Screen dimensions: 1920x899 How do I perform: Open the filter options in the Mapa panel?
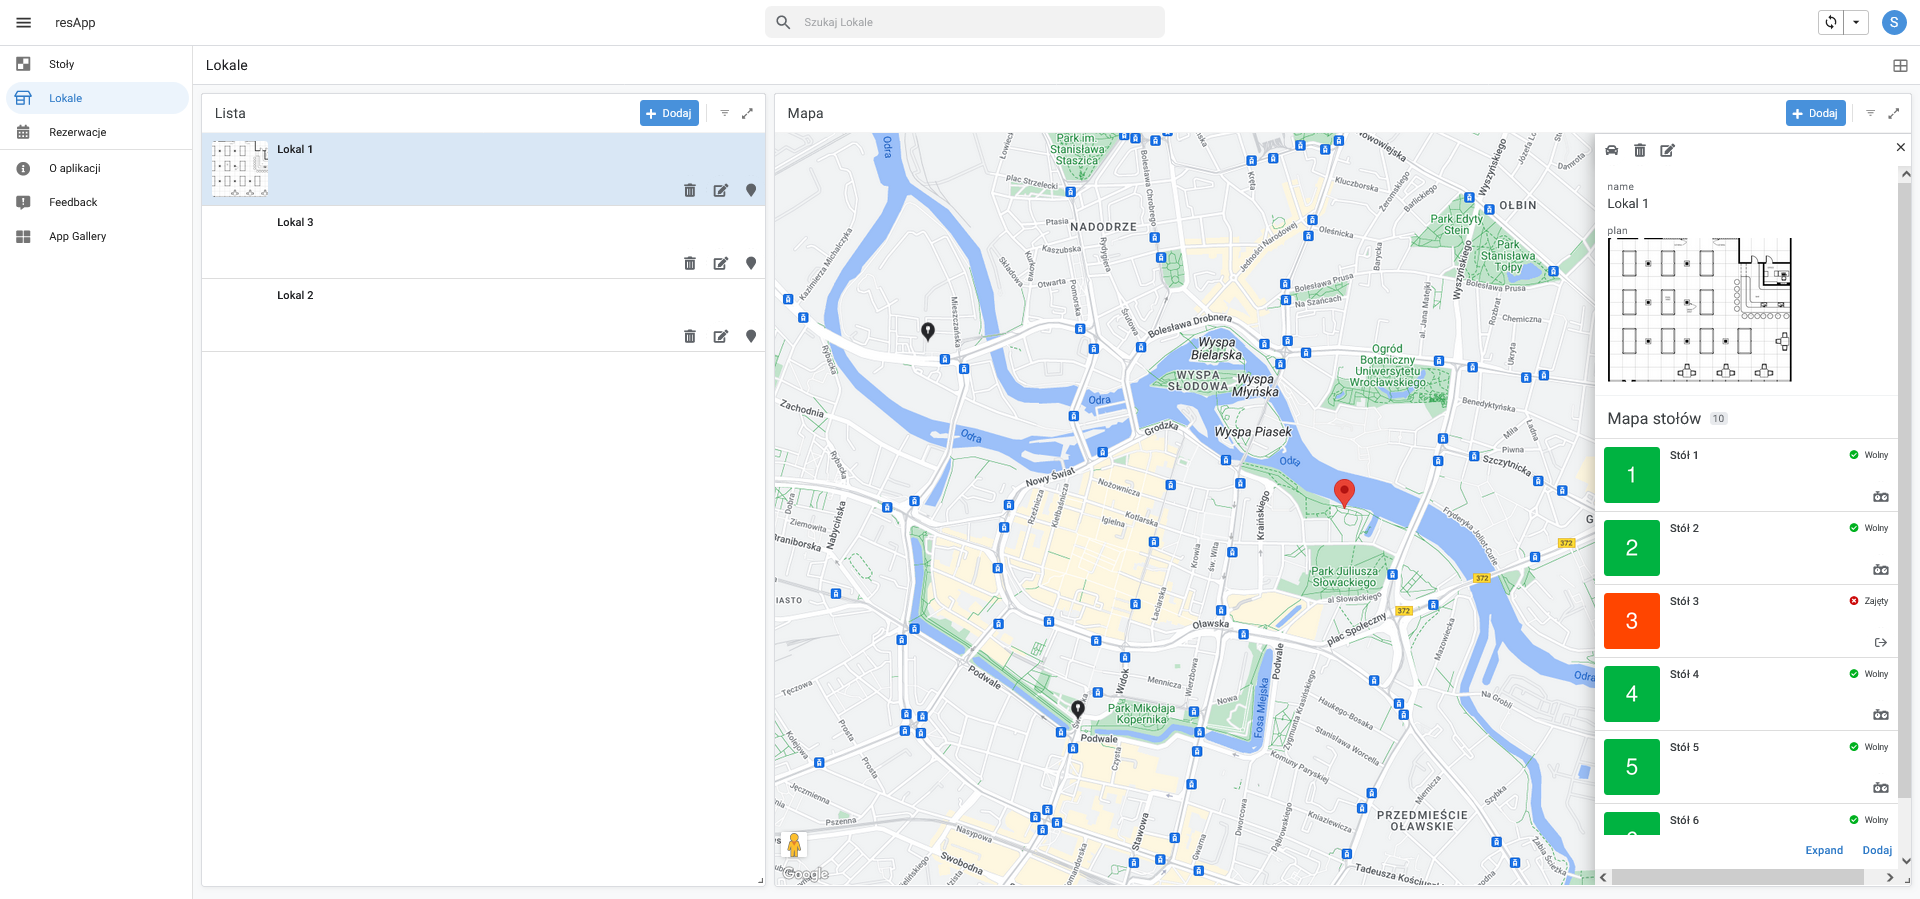tap(1870, 113)
